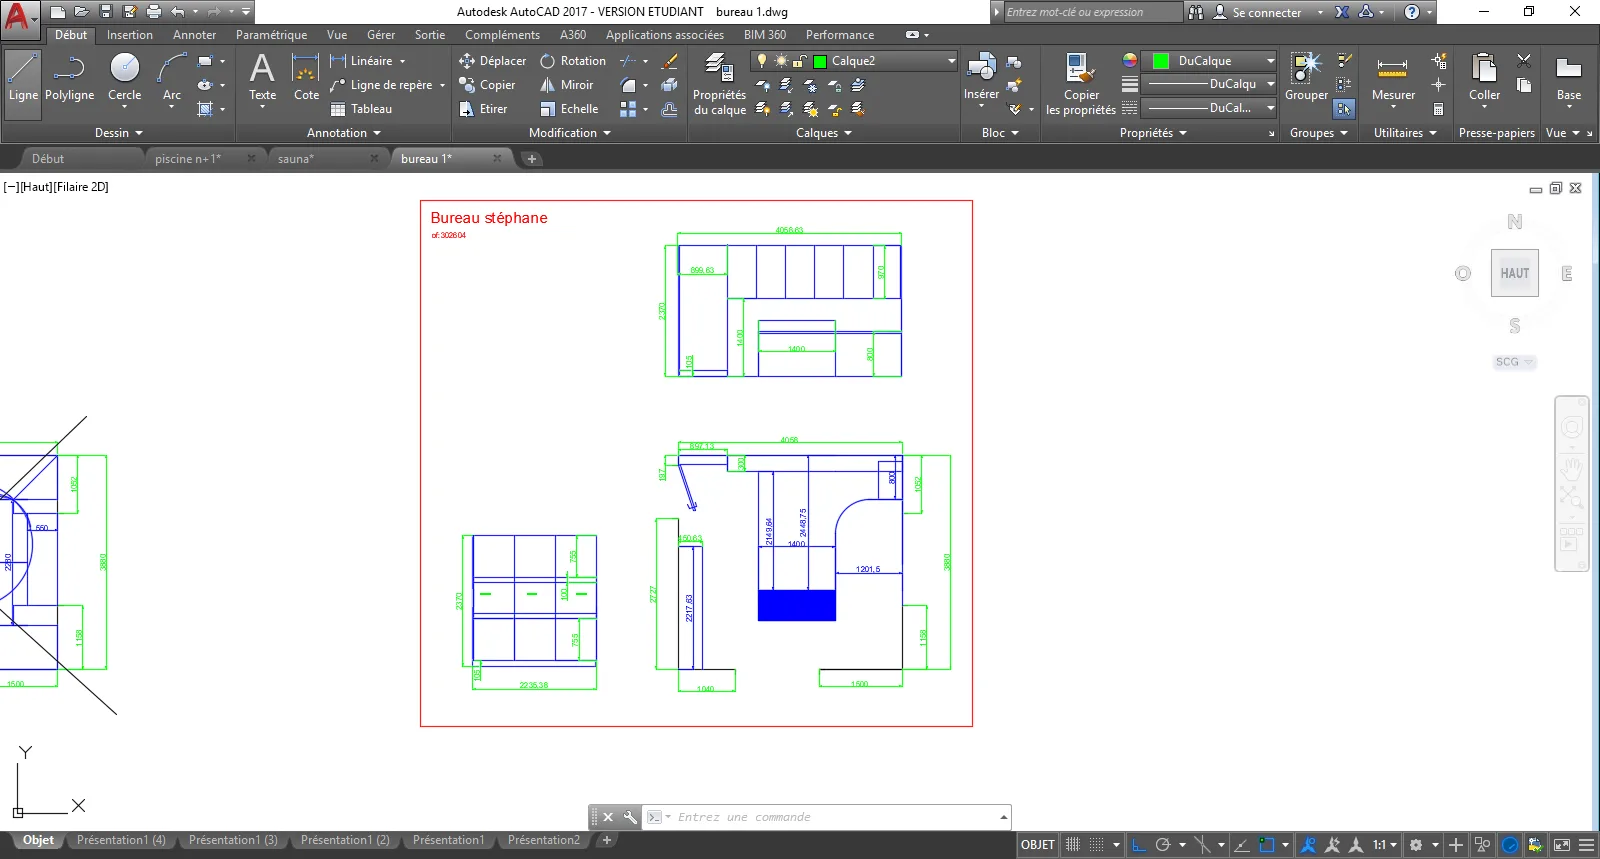Click the Print icon in quick access toolbar

(153, 12)
